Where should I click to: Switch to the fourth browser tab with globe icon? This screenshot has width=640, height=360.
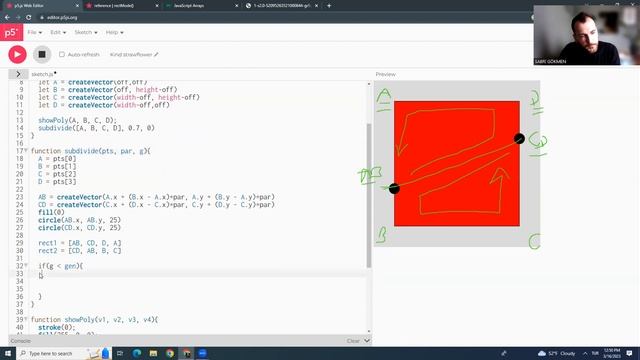click(282, 6)
